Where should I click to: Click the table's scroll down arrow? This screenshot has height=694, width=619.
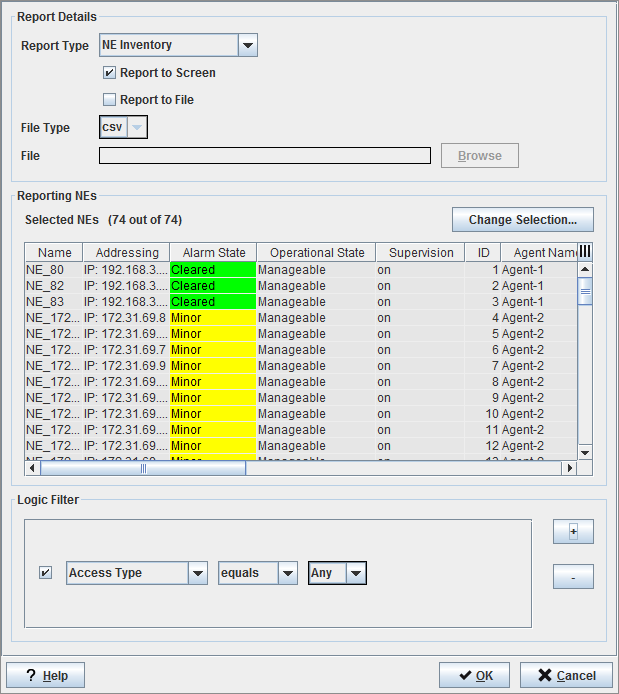pyautogui.click(x=585, y=452)
